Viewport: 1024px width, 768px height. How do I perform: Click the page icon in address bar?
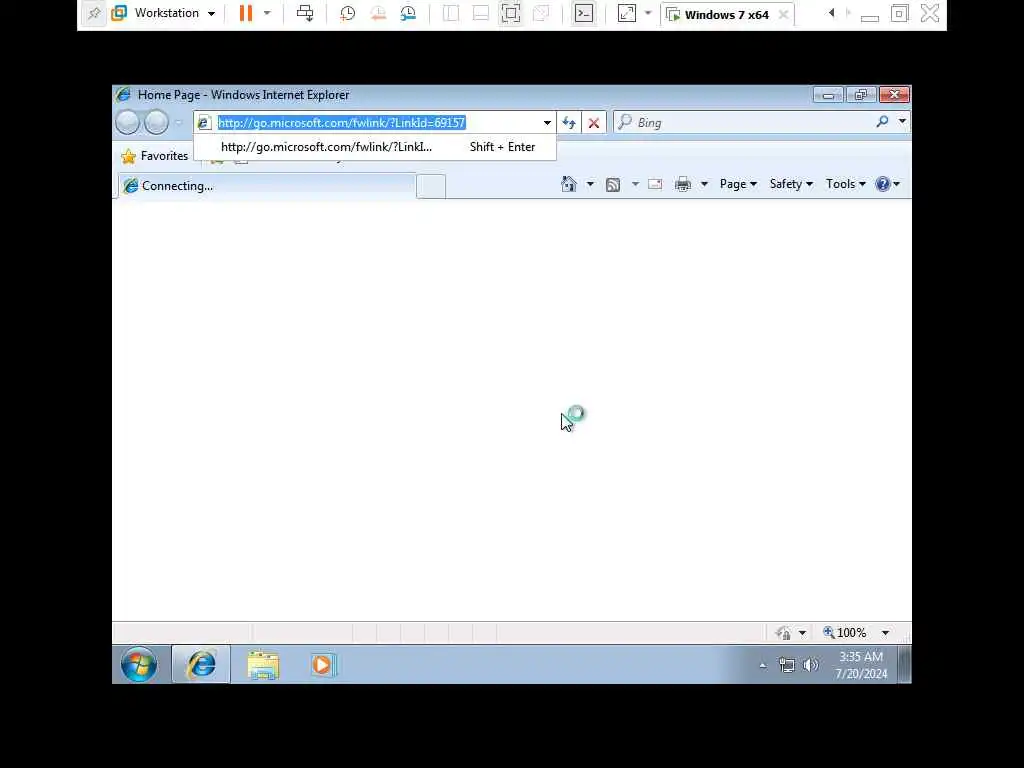(x=204, y=123)
